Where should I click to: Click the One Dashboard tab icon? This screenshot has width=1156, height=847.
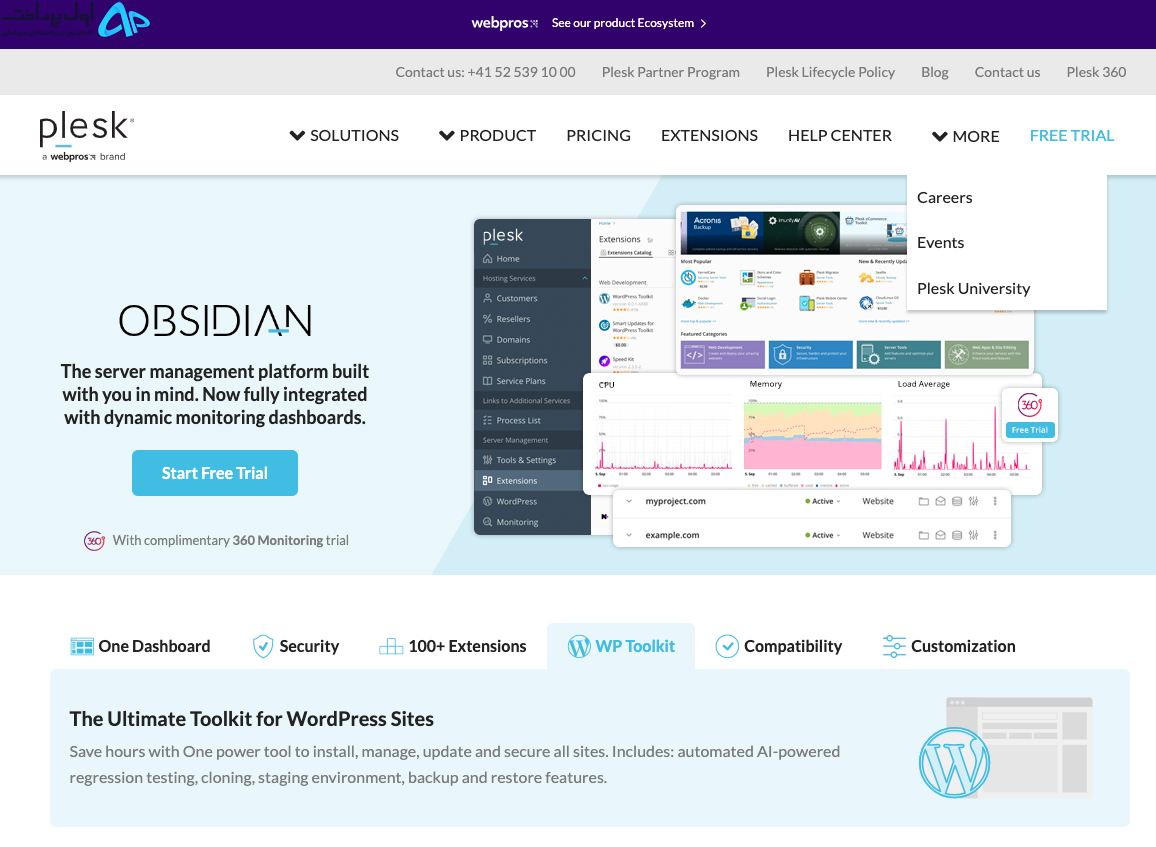[82, 646]
